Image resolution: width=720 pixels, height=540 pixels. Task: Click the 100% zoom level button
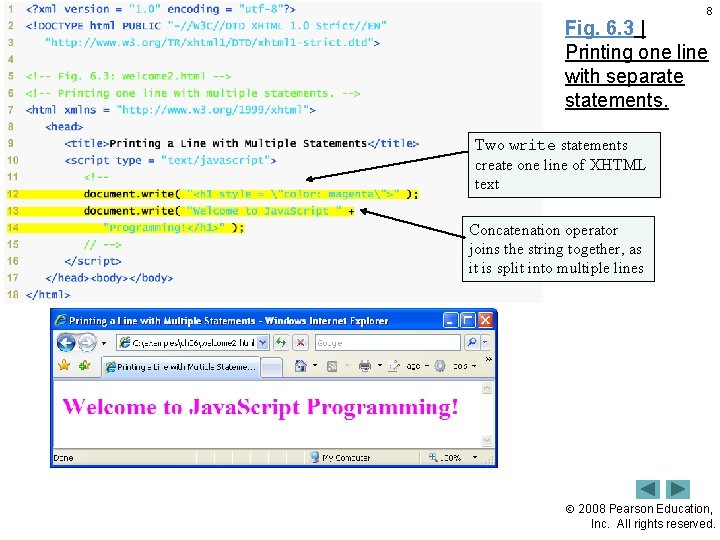(x=445, y=457)
